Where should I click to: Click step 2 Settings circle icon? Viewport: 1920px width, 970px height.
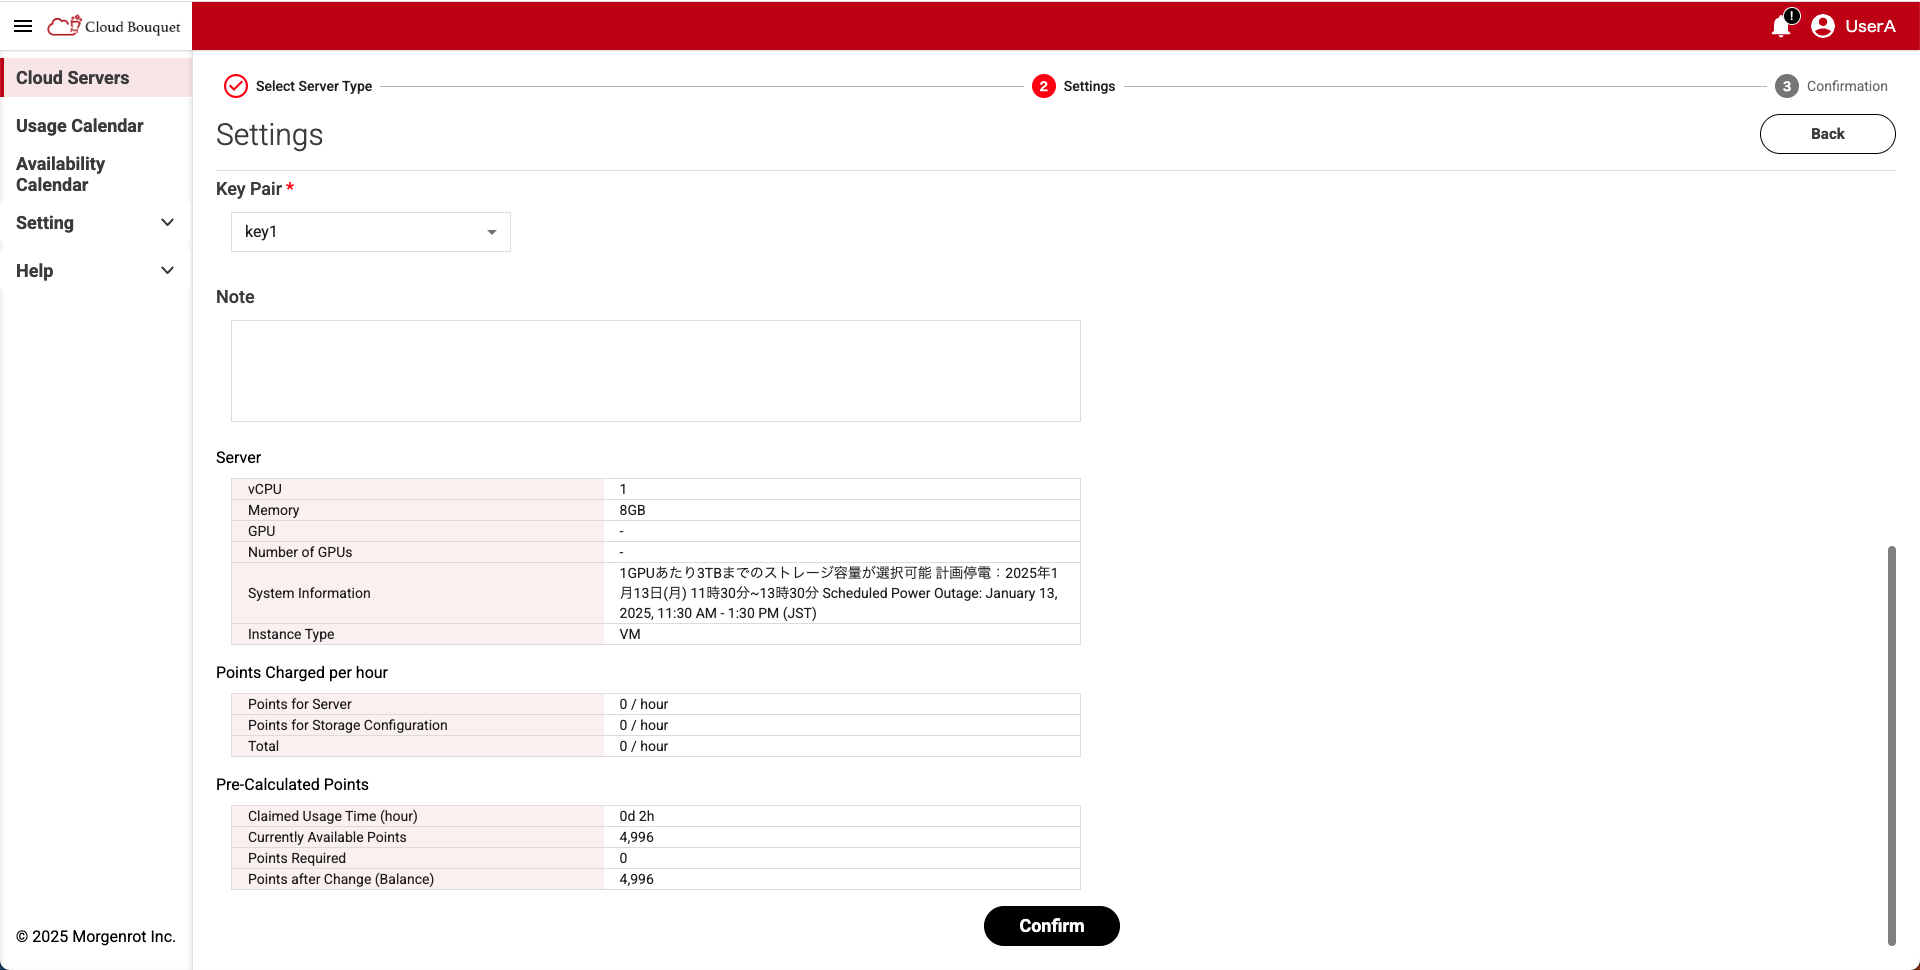pos(1043,86)
